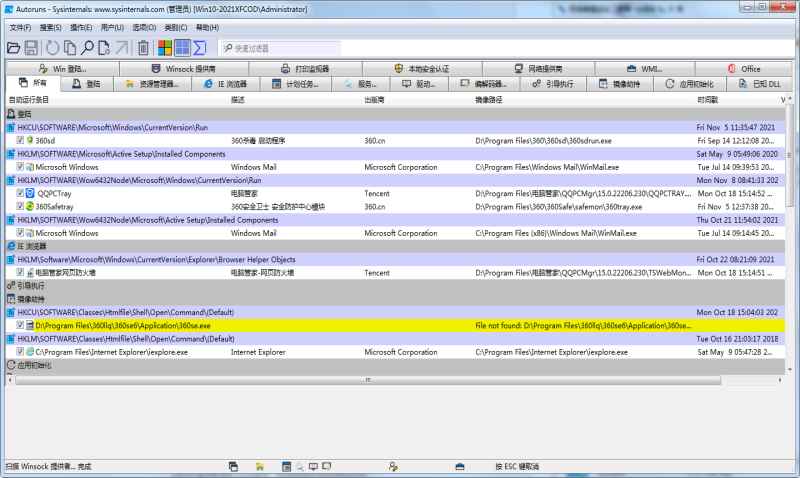The height and width of the screenshot is (478, 800).
Task: Select the HKCU\SOFTWARE\Classes\Htmlfile\Shell\Open\Command row
Action: click(x=395, y=312)
